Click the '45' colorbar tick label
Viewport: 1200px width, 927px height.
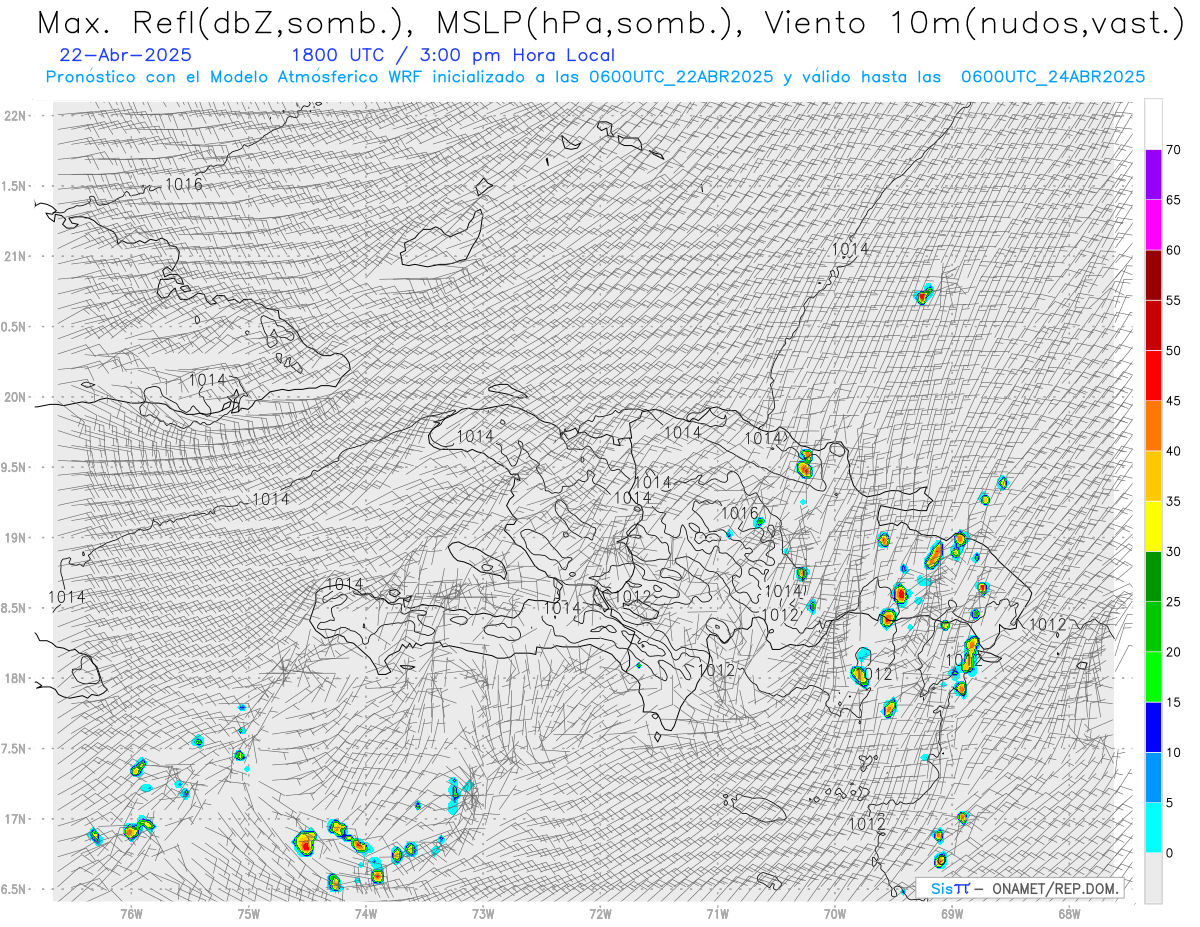pos(1173,401)
